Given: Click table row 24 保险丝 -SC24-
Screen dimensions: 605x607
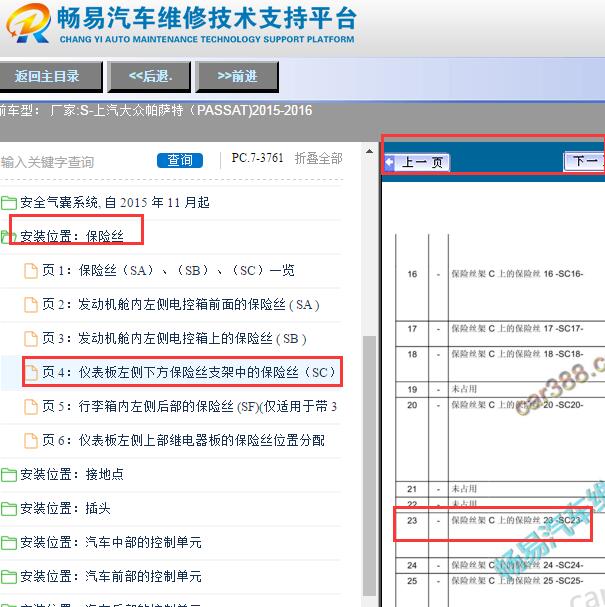Looking at the screenshot, I should (500, 565).
